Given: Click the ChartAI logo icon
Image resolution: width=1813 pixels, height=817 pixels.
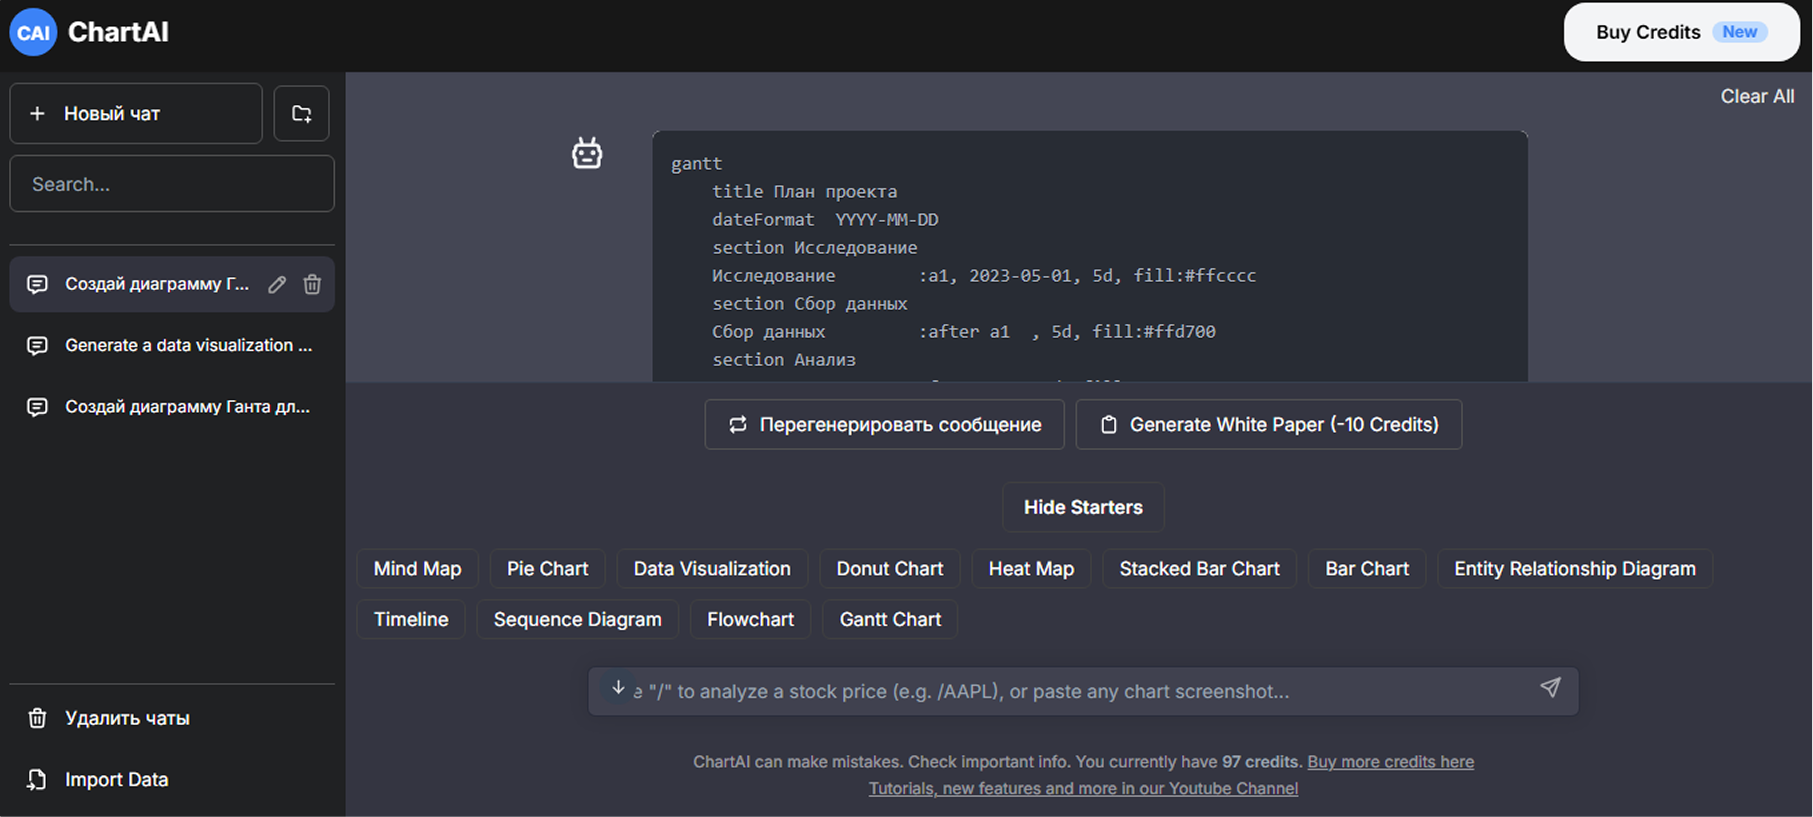Looking at the screenshot, I should click(33, 32).
